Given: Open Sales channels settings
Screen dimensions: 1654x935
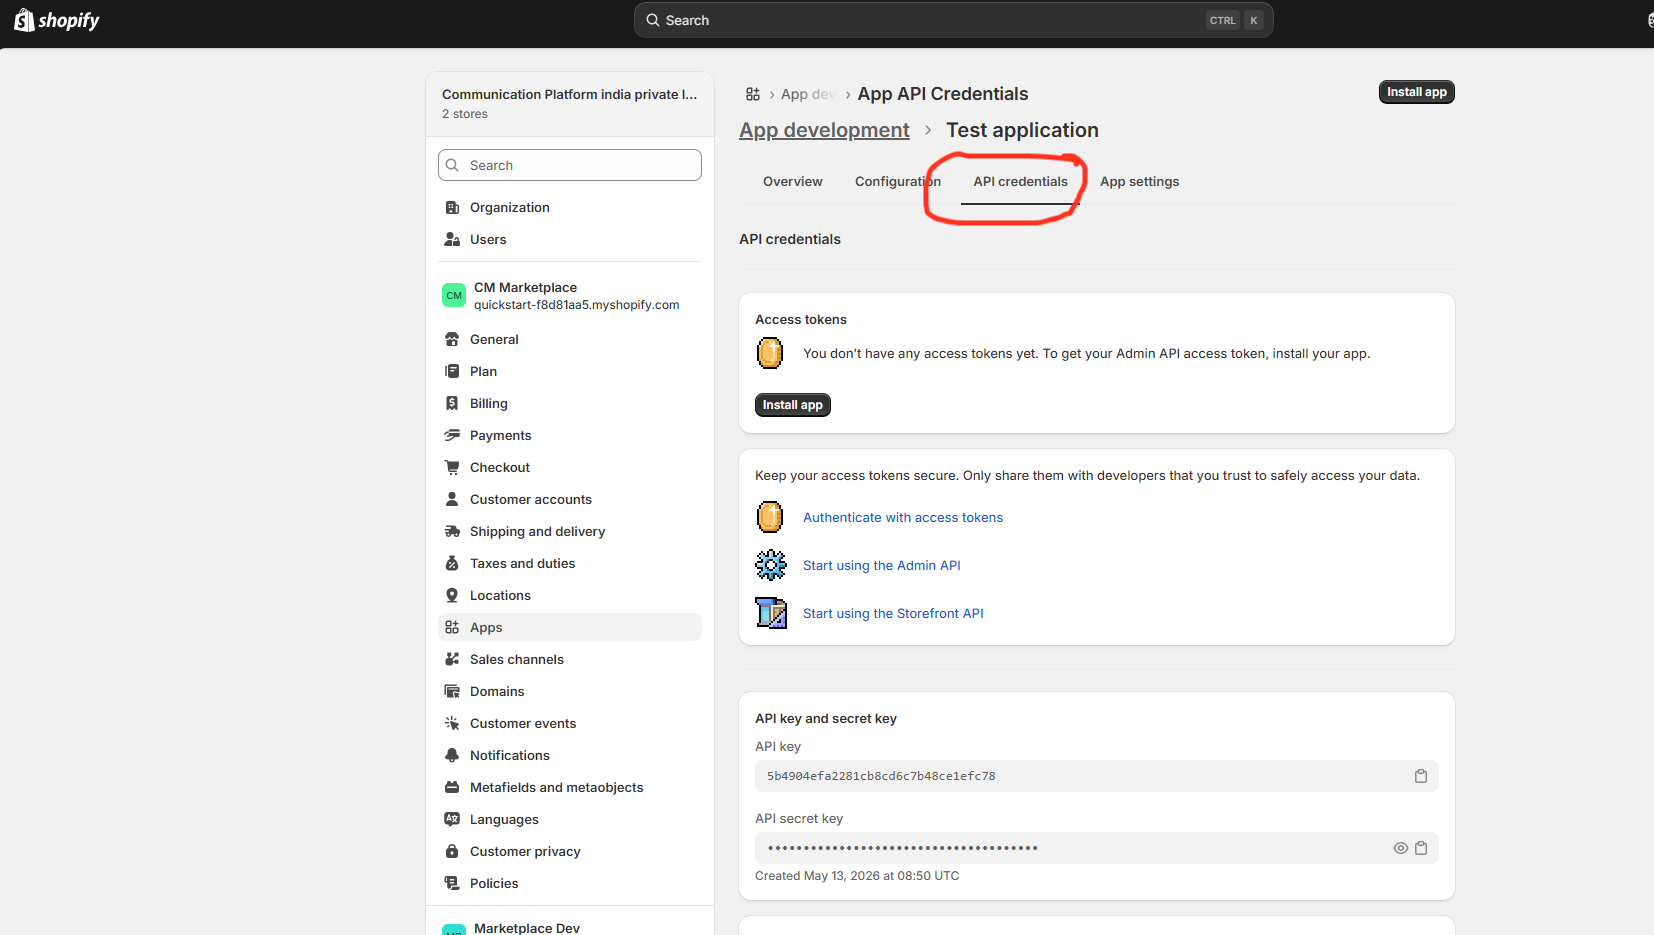Looking at the screenshot, I should [x=570, y=659].
